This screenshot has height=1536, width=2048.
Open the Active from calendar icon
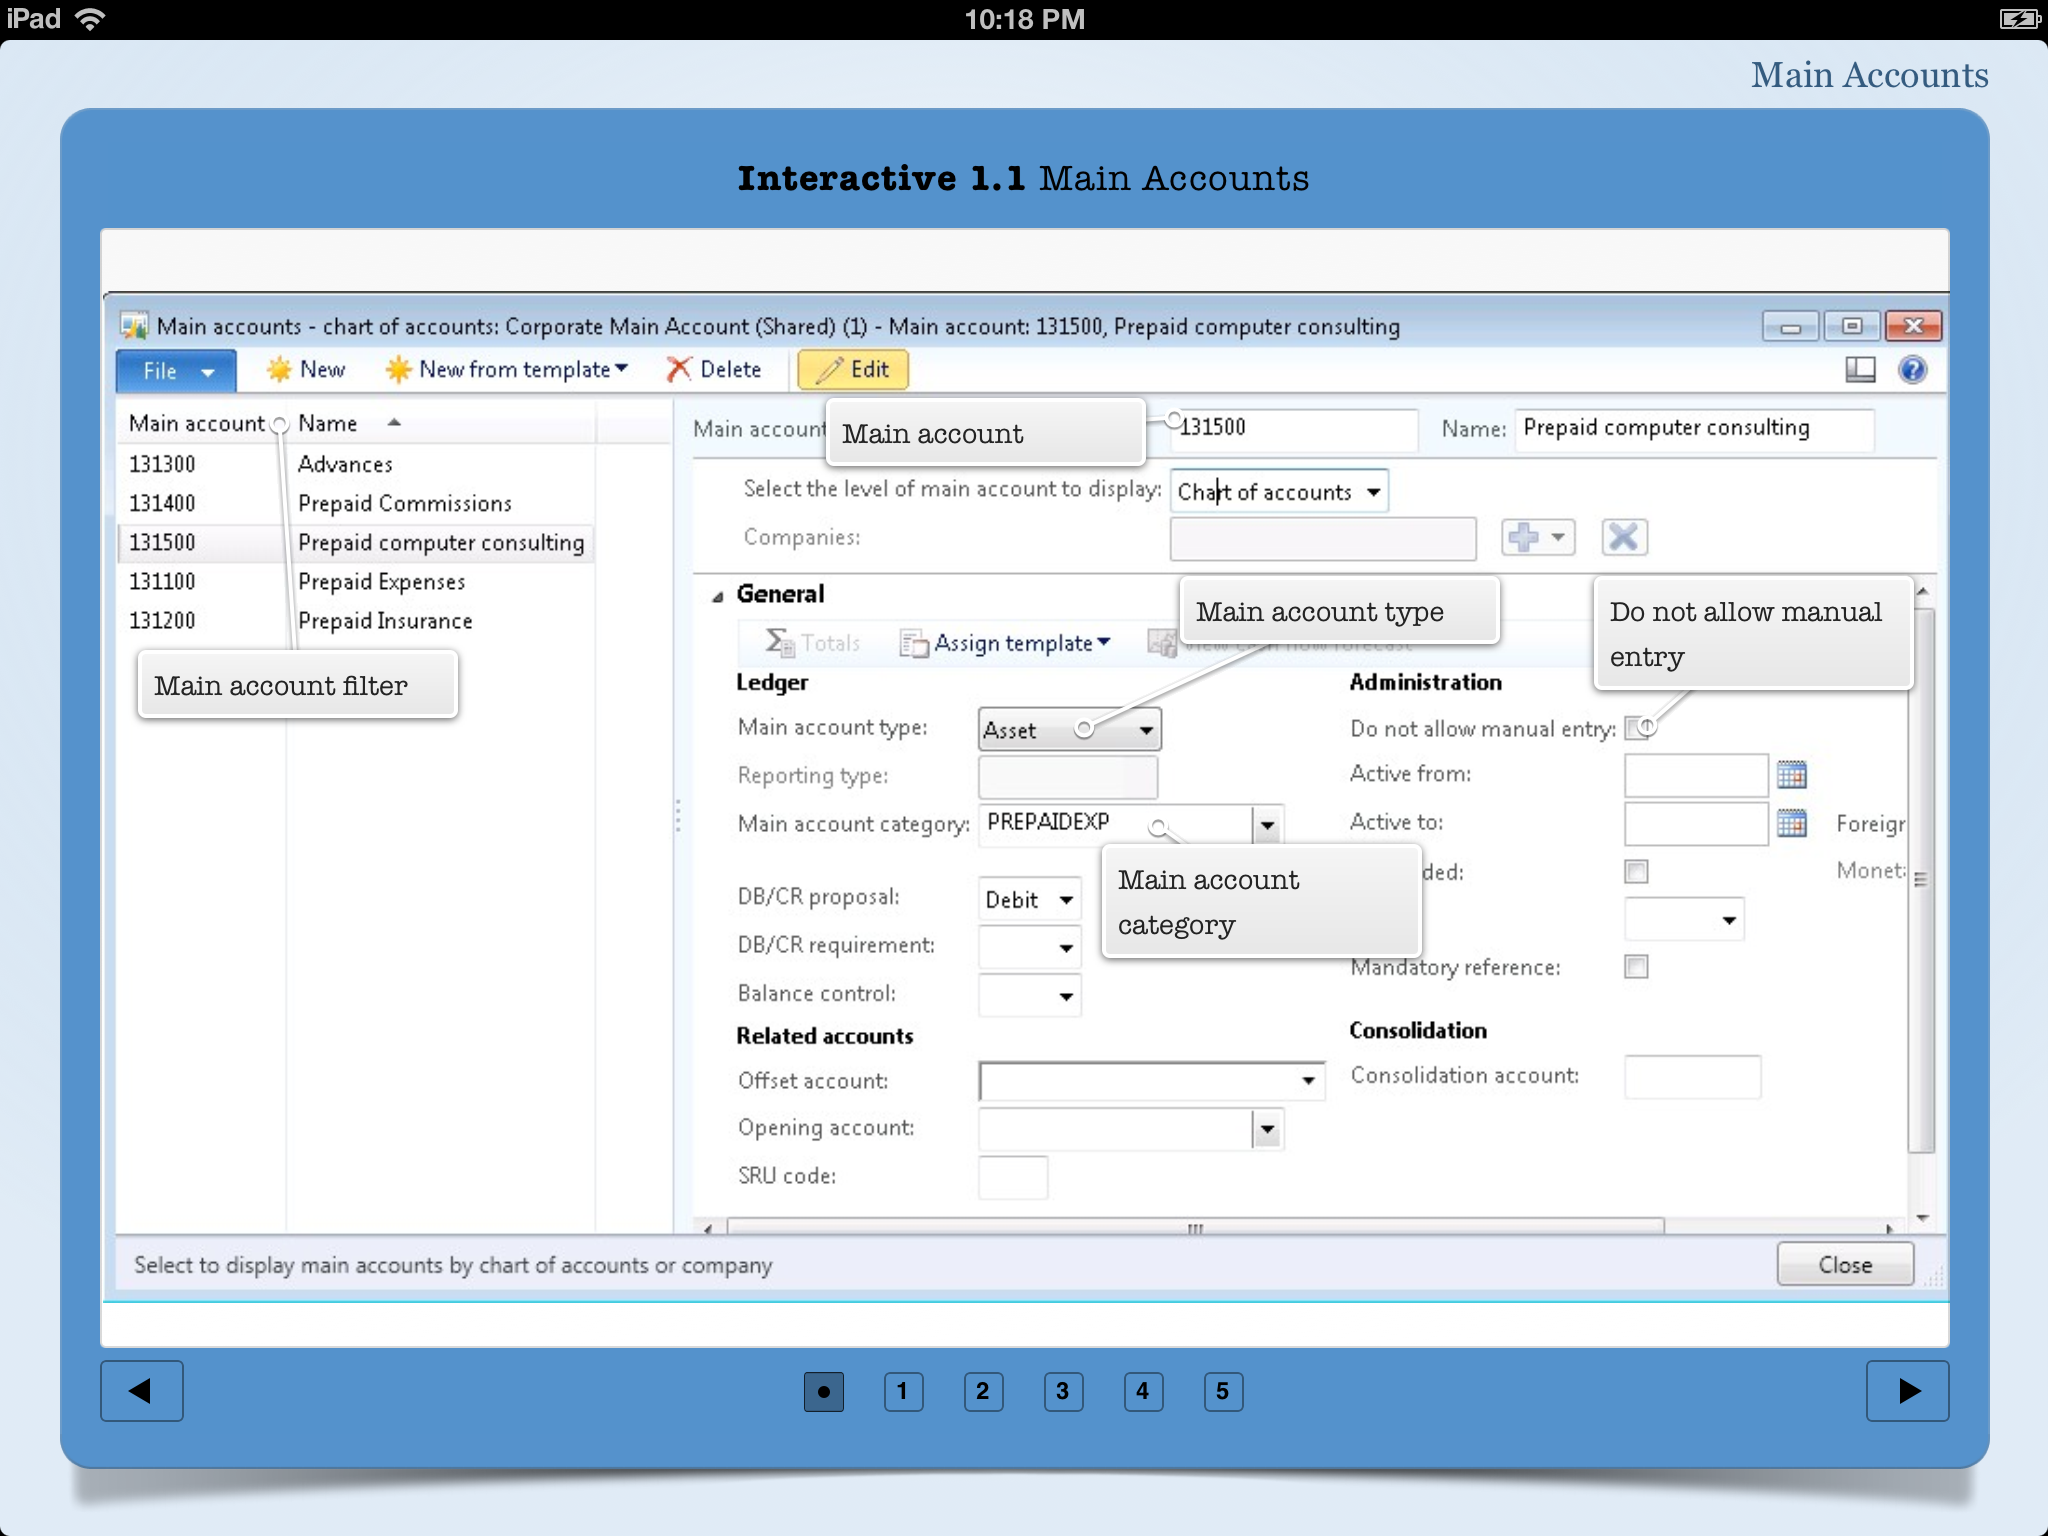click(1791, 775)
